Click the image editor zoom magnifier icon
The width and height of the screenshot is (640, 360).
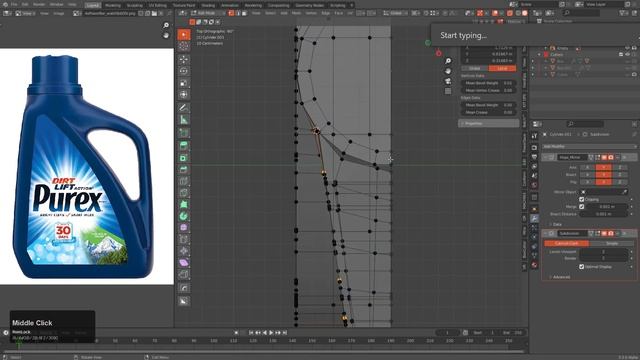[166, 25]
